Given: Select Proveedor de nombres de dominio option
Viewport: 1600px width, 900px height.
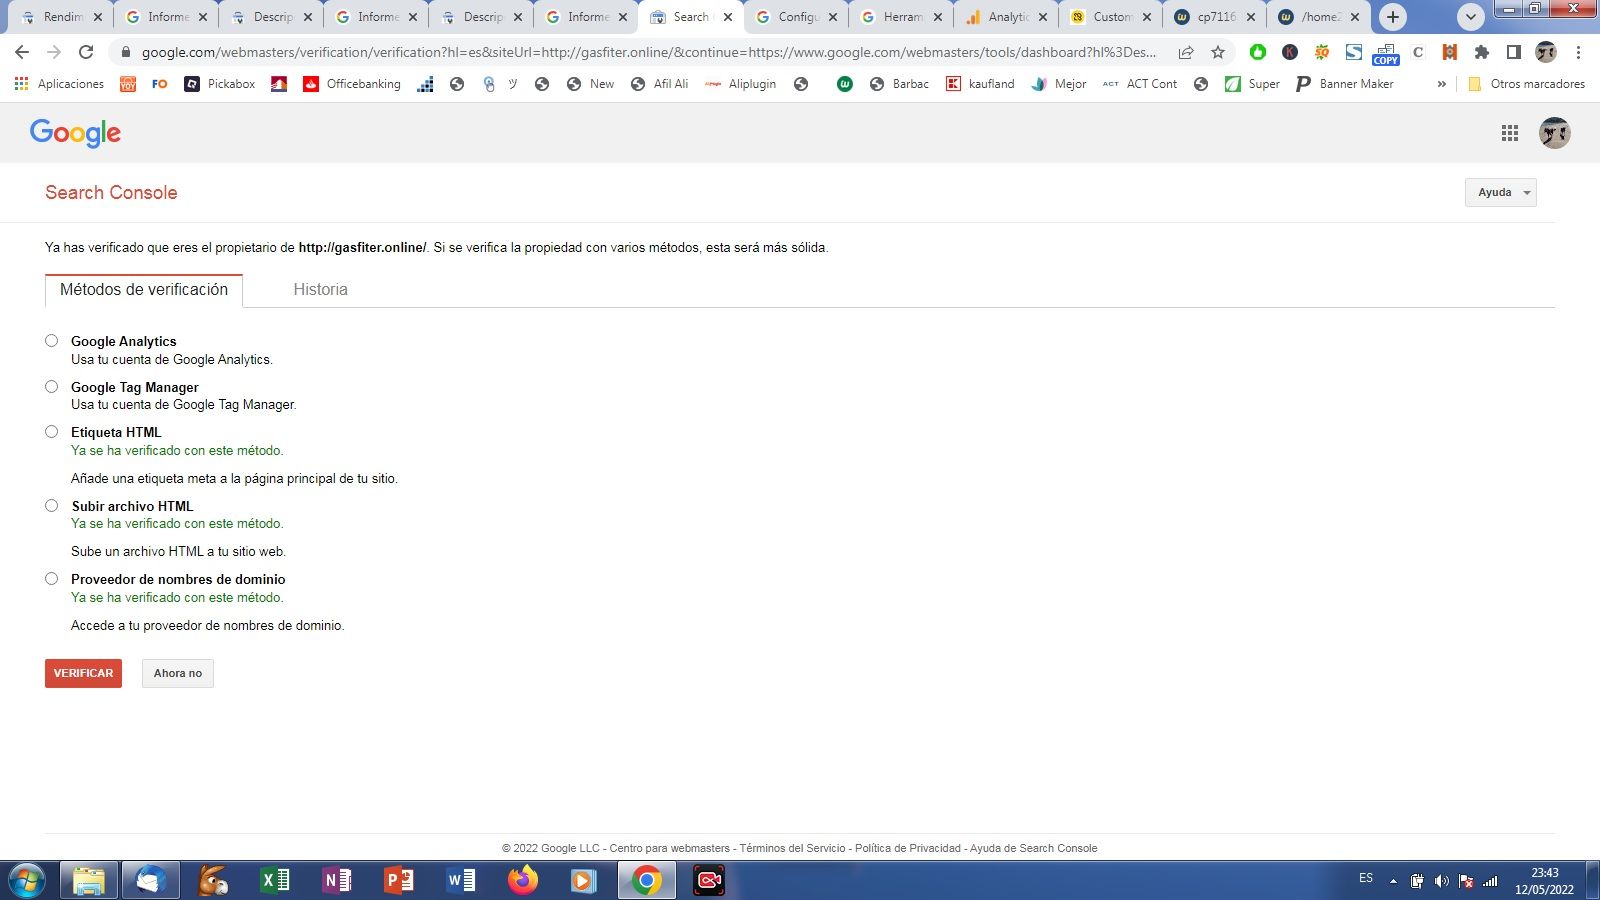Looking at the screenshot, I should [x=51, y=579].
